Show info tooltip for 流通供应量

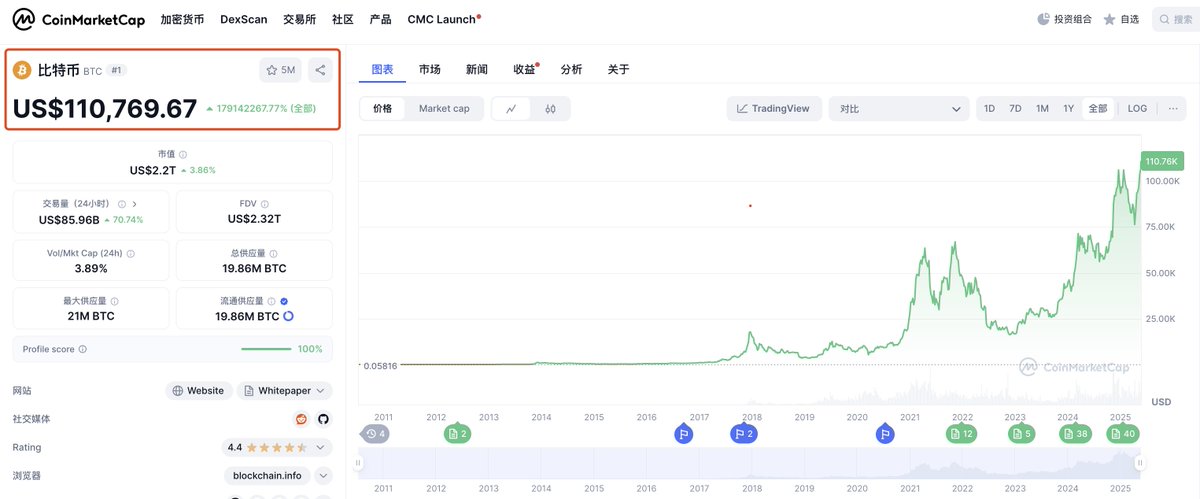pos(273,300)
